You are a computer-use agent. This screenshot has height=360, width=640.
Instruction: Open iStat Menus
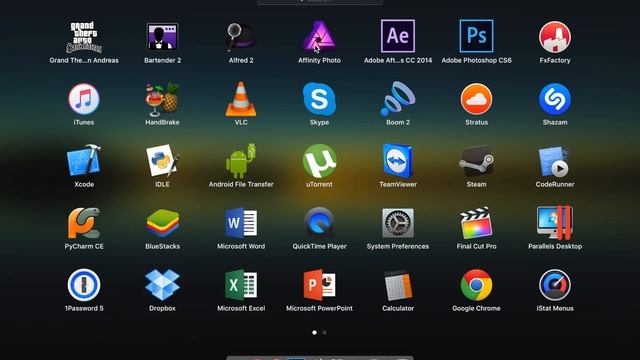(555, 285)
